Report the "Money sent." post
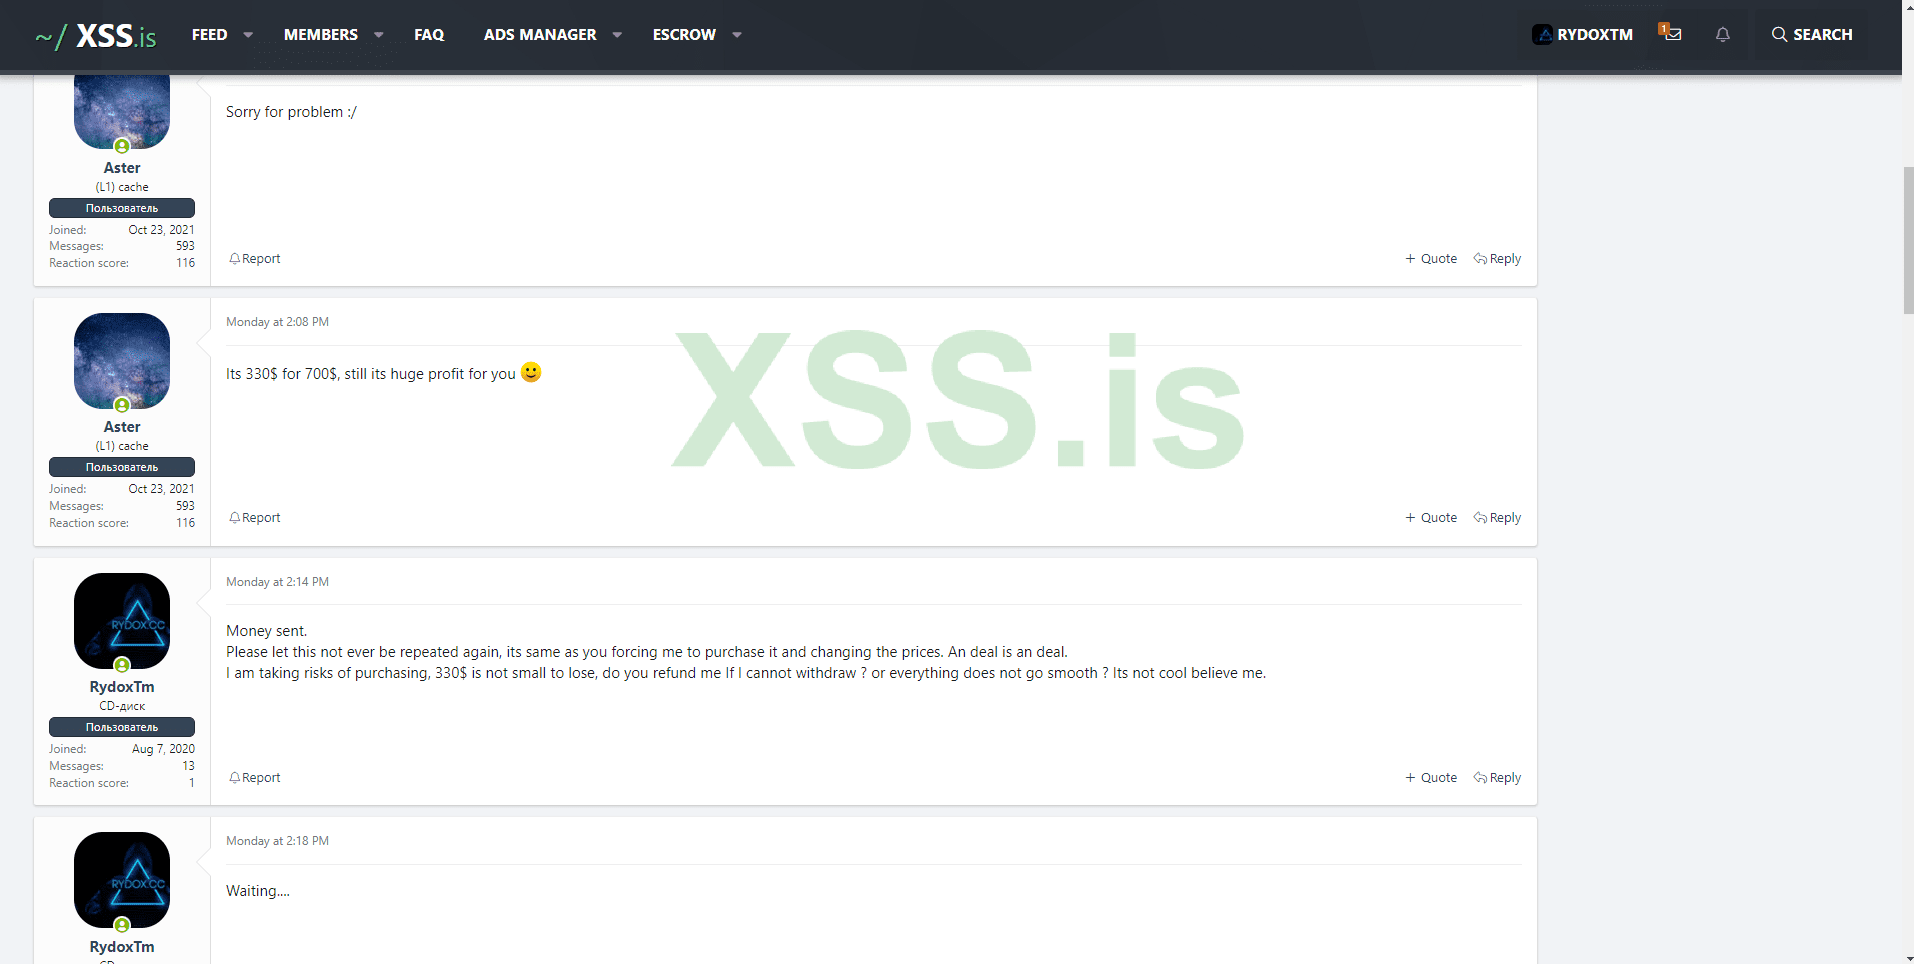1914x964 pixels. [255, 778]
